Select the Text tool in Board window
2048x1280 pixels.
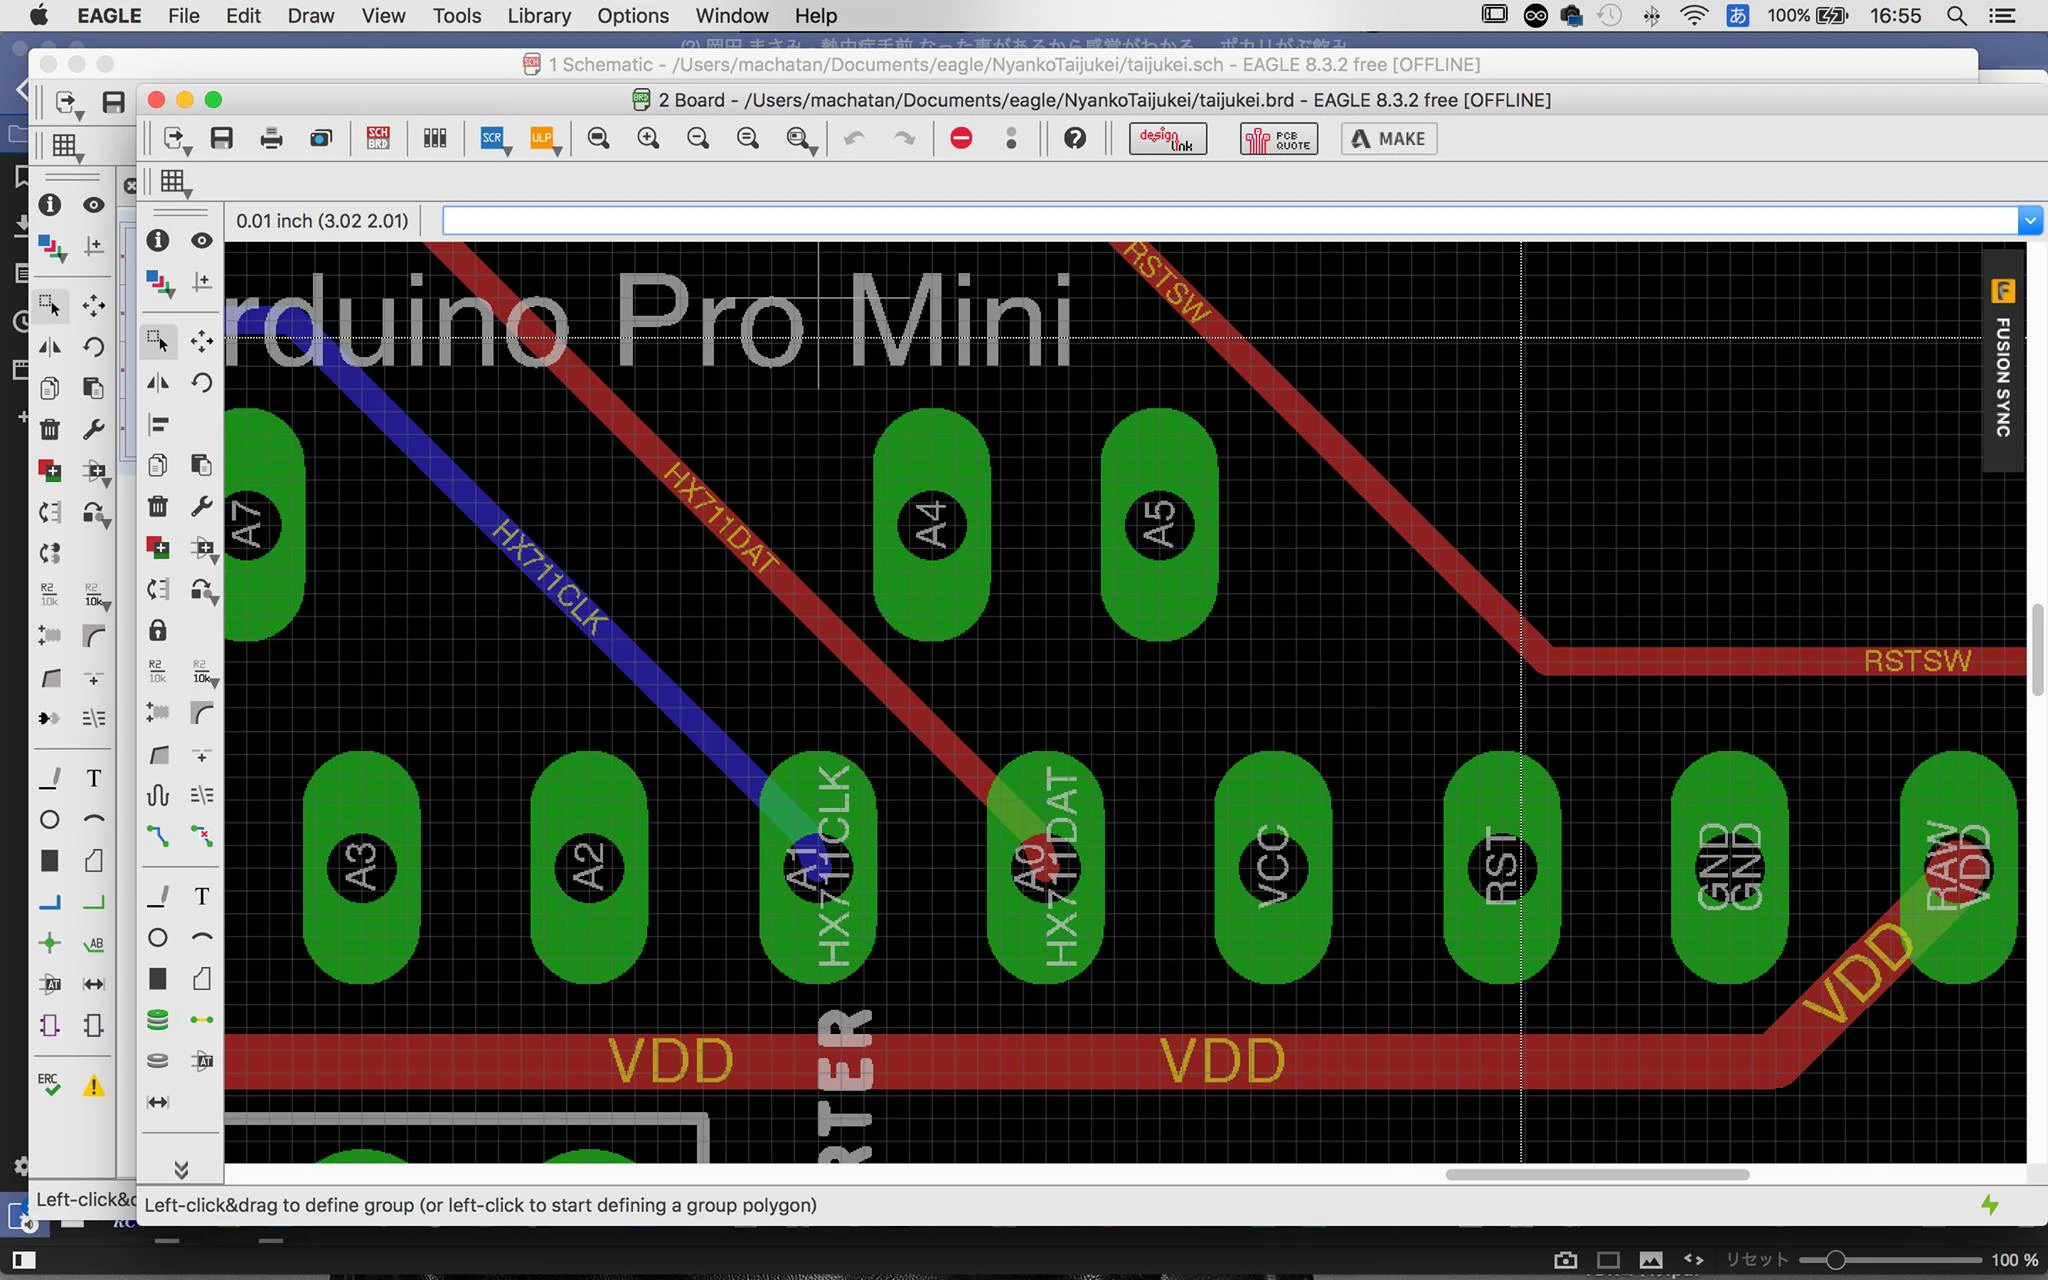coord(202,896)
